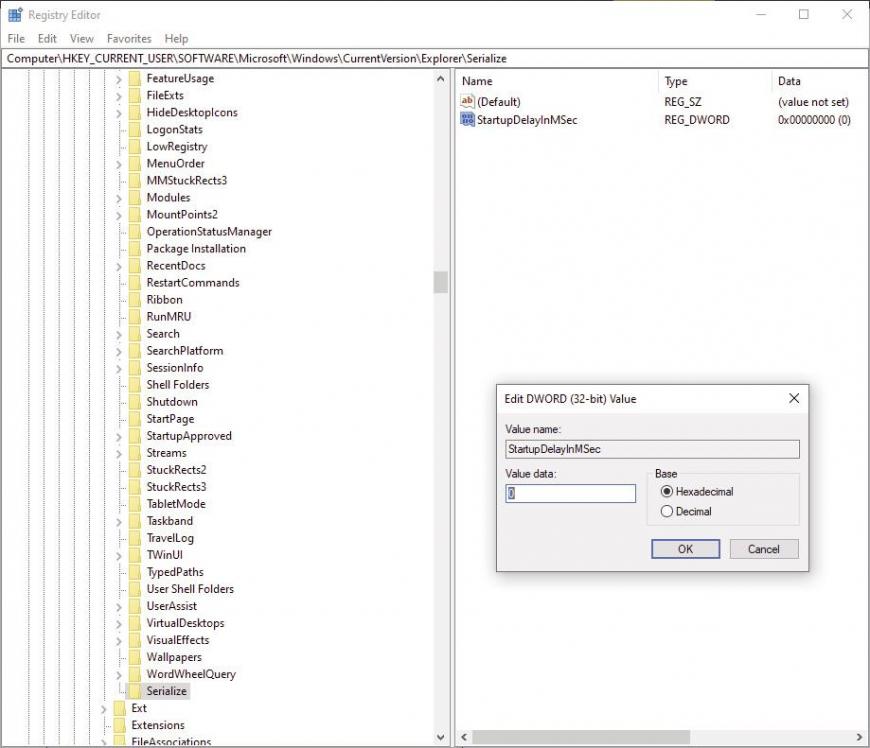Click the HideDesktopIcons folder icon
Image resolution: width=870 pixels, height=748 pixels.
[134, 113]
